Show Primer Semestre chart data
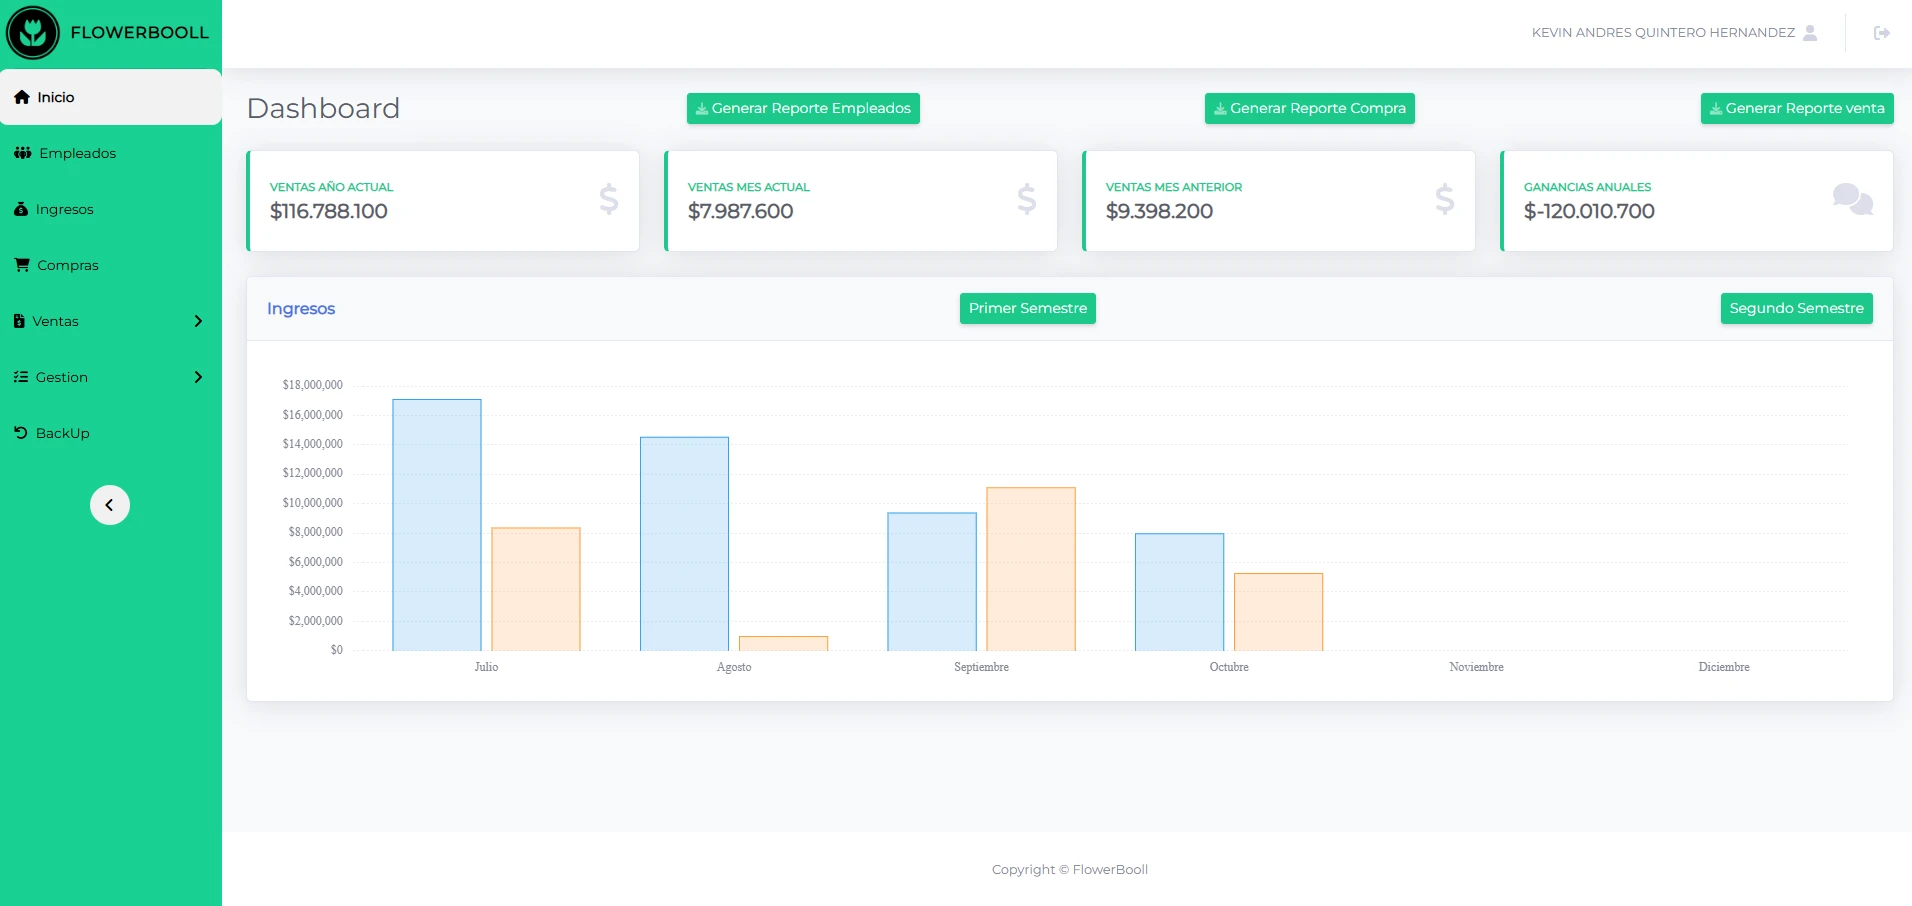 tap(1028, 308)
